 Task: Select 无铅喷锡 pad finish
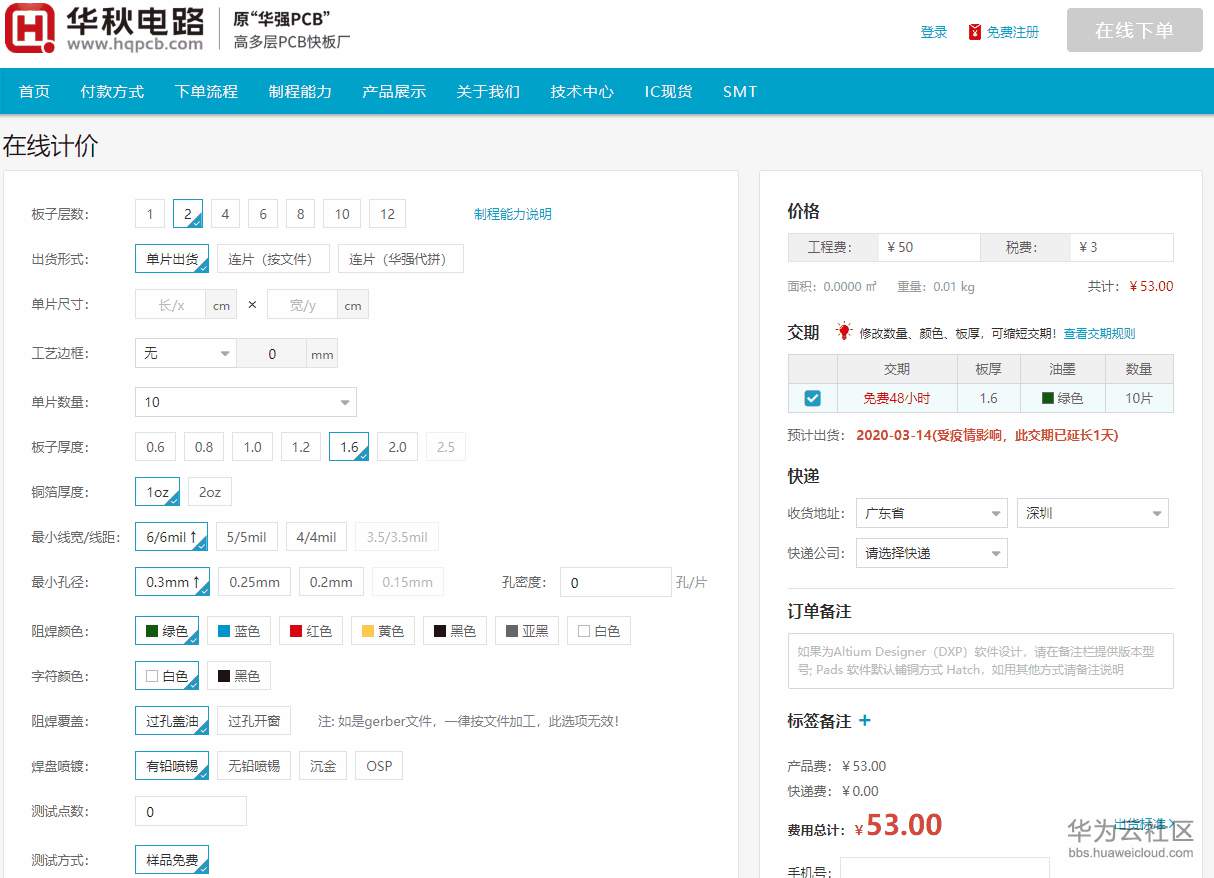254,766
